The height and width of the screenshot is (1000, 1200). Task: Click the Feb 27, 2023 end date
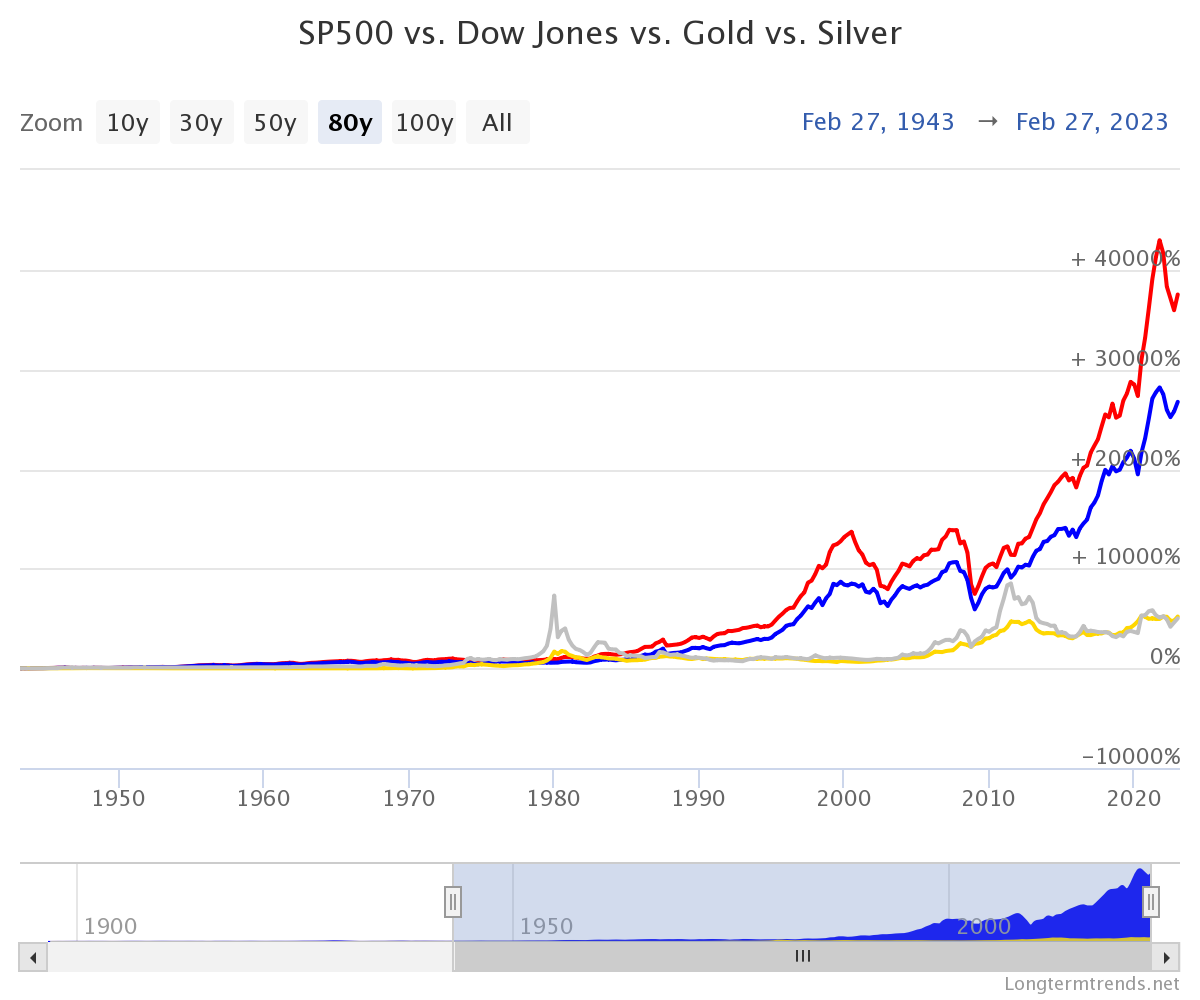point(1092,122)
